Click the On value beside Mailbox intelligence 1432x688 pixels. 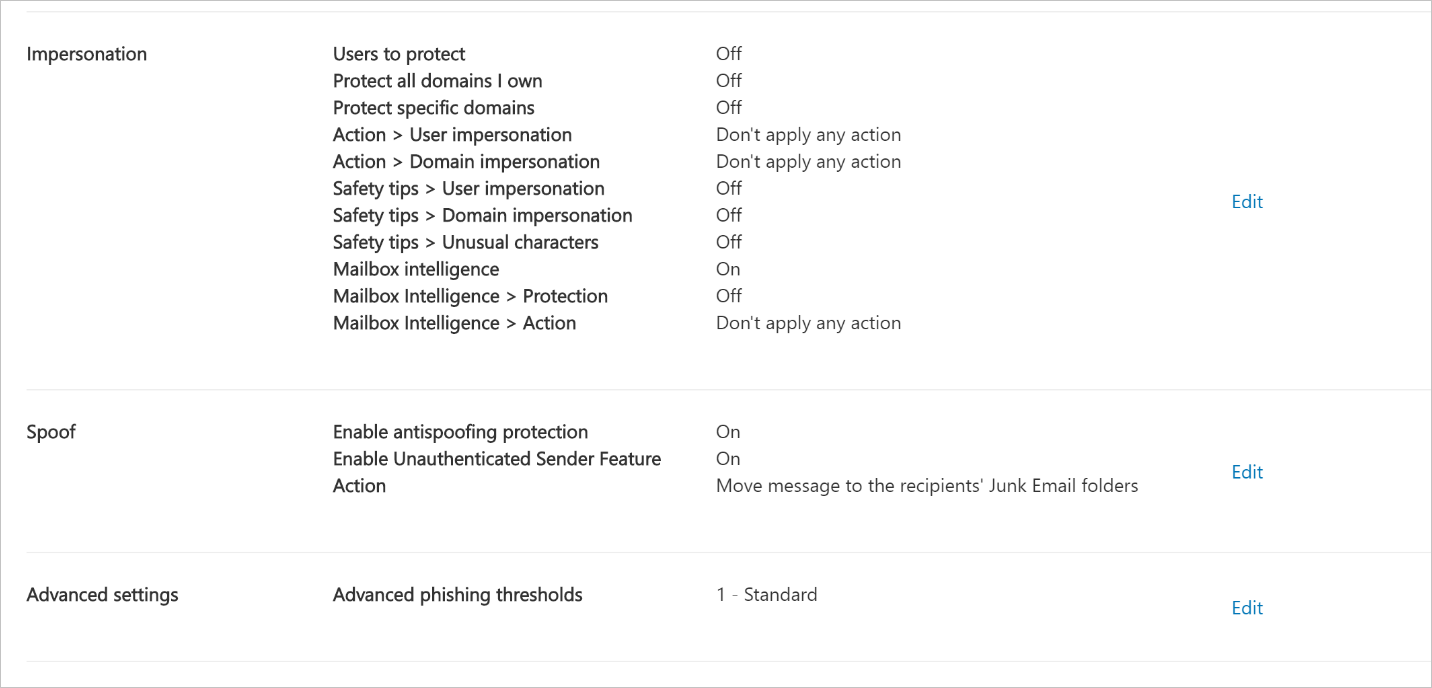(728, 269)
